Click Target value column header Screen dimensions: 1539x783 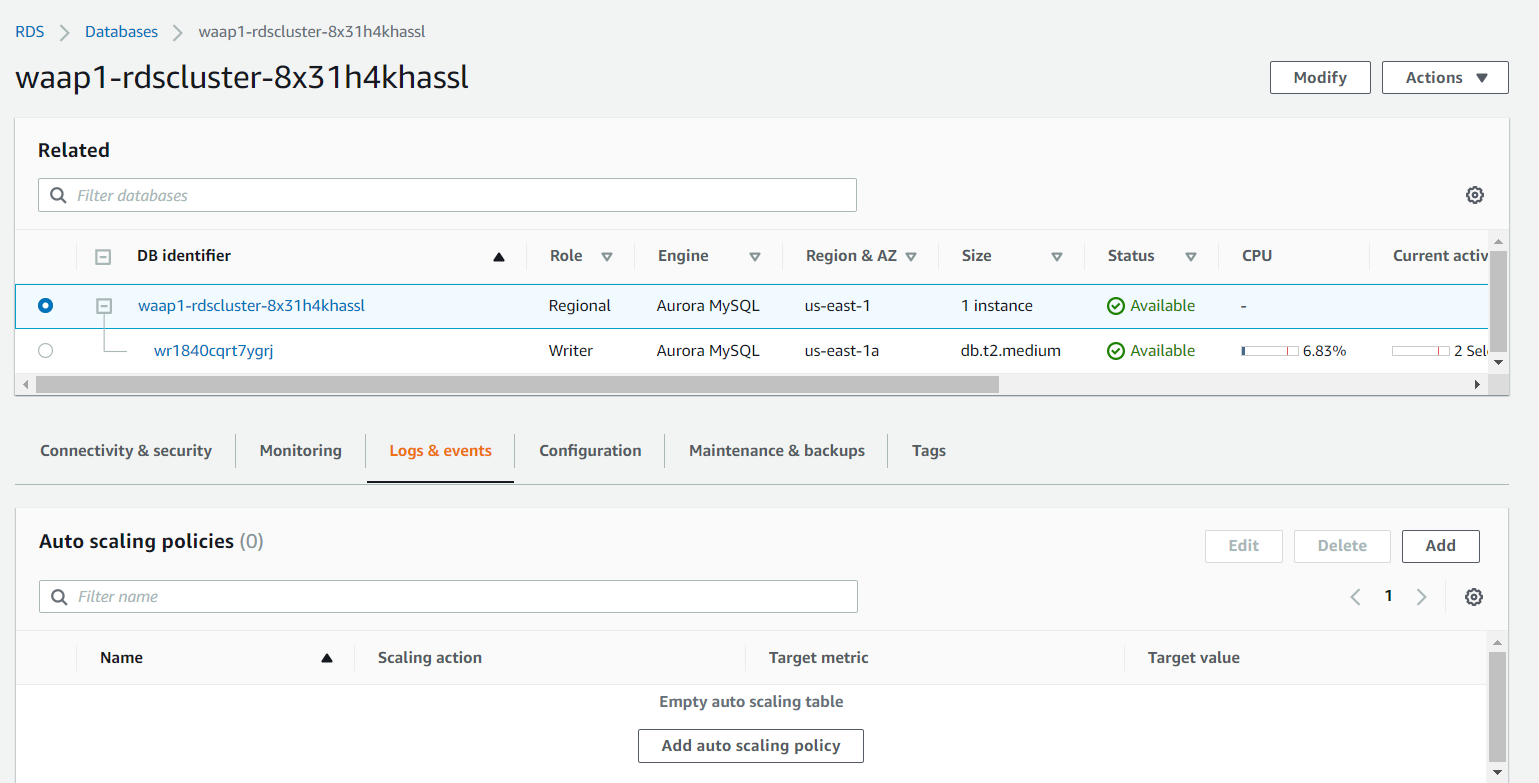point(1194,658)
